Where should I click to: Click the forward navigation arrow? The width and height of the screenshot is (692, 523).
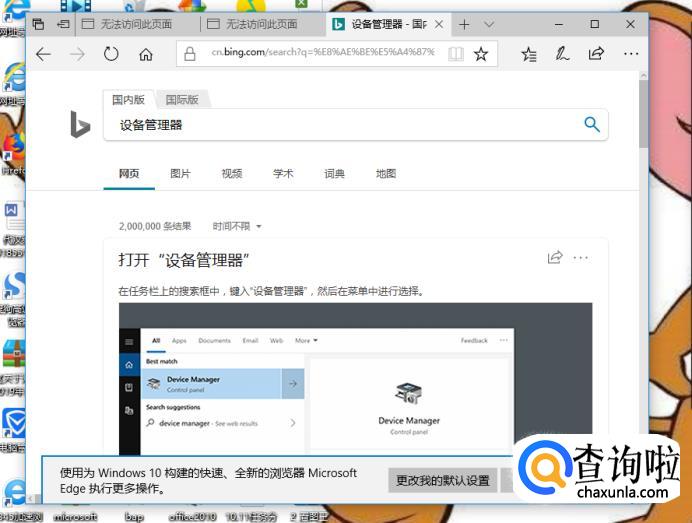pos(77,54)
